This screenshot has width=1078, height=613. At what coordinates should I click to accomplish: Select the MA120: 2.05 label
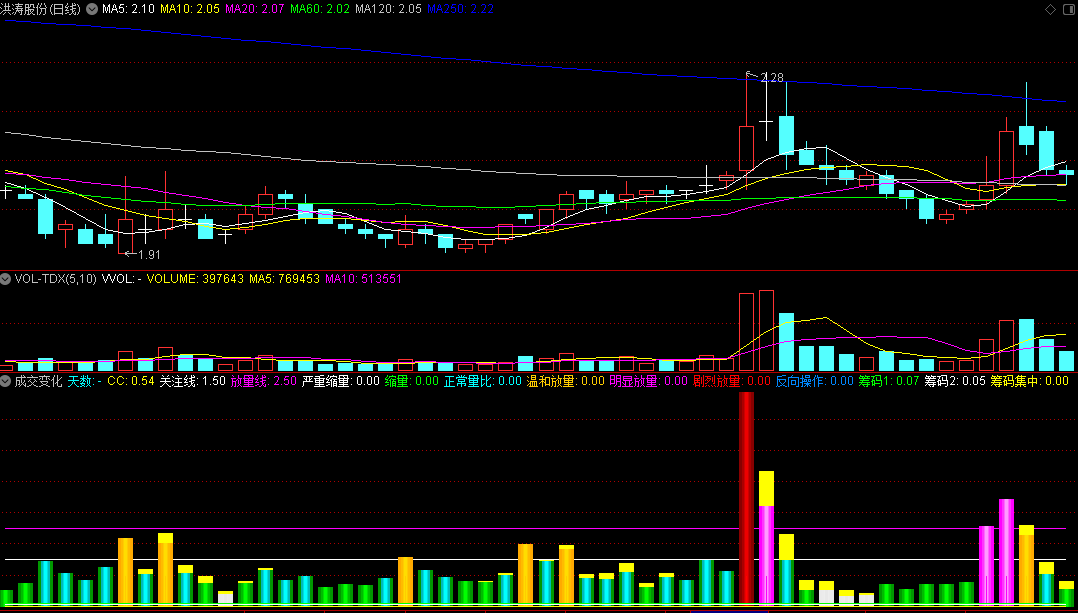pyautogui.click(x=388, y=10)
